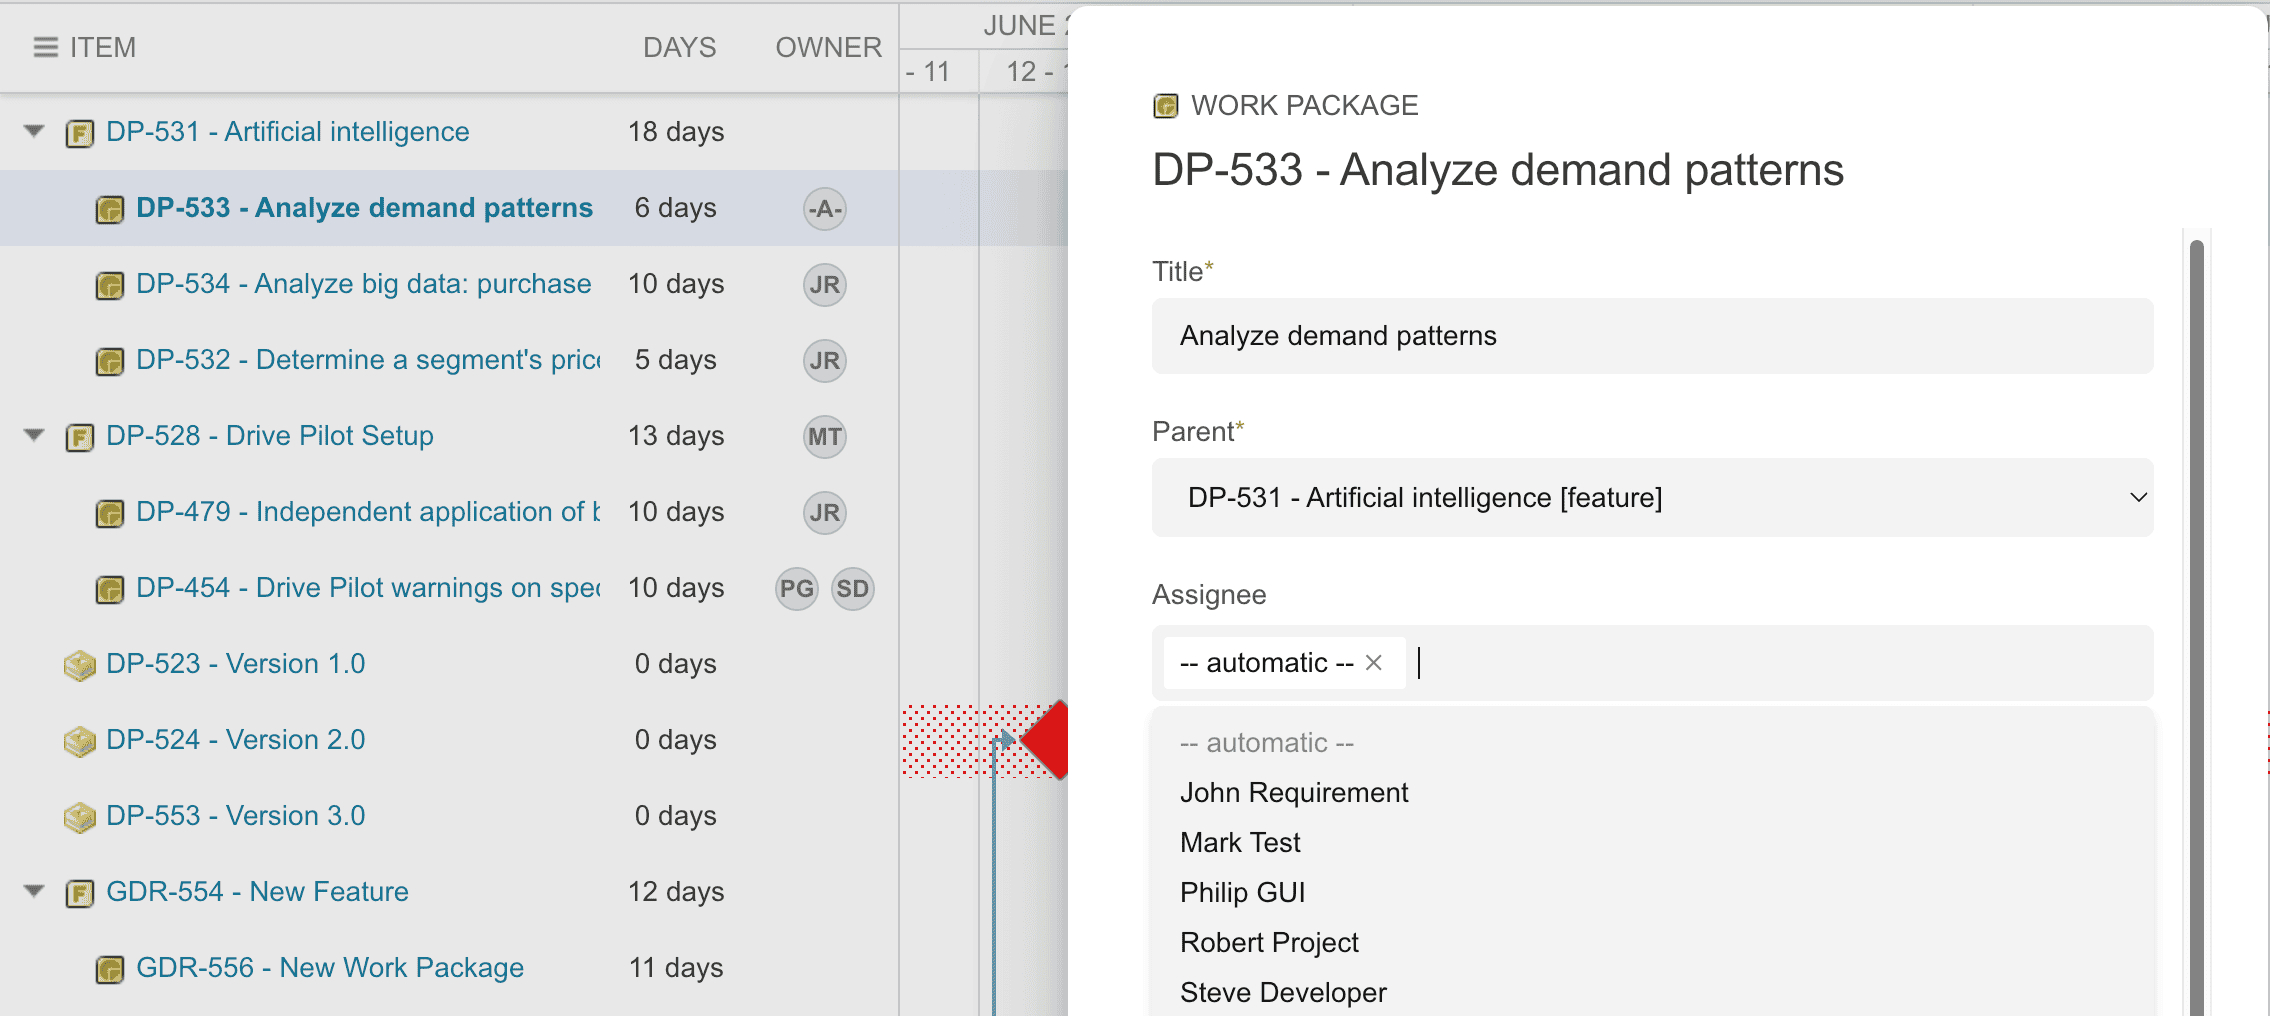Screen dimensions: 2270x1016
Task: Click the release box icon of DP-524
Action: click(x=80, y=741)
